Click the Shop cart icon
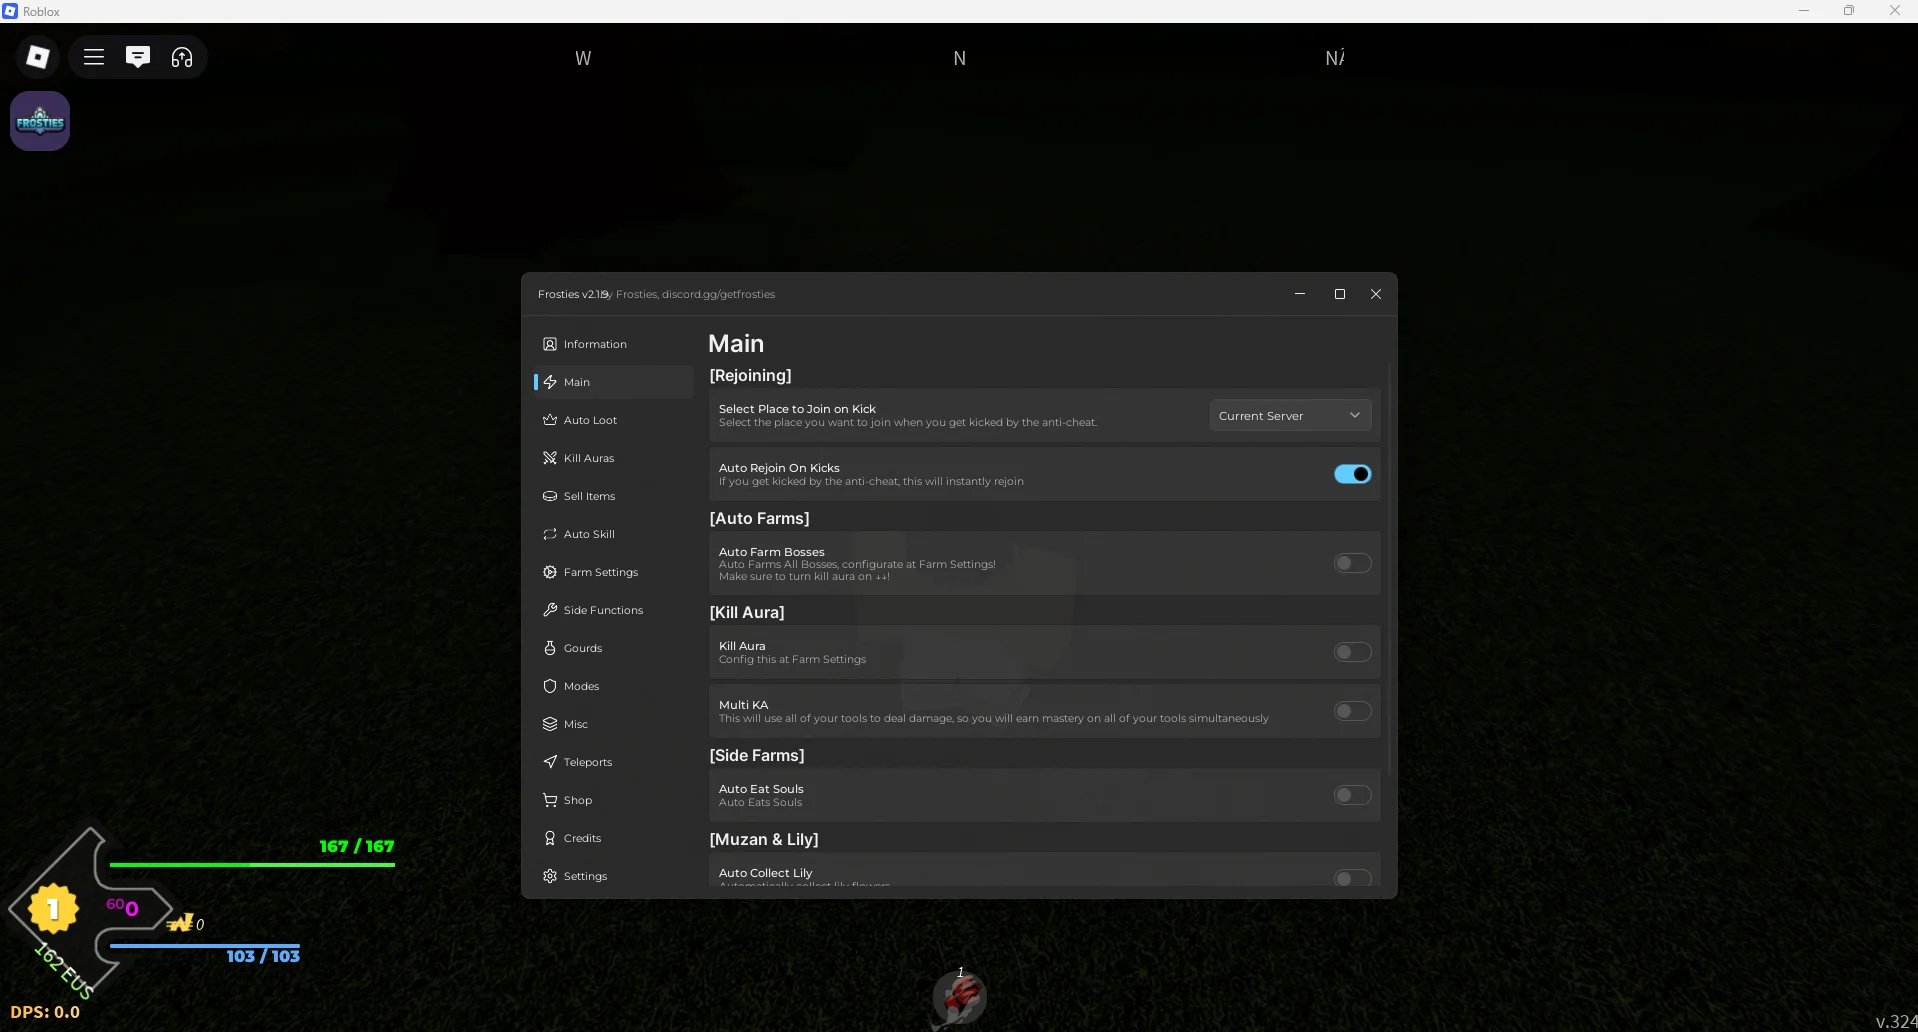 [550, 800]
